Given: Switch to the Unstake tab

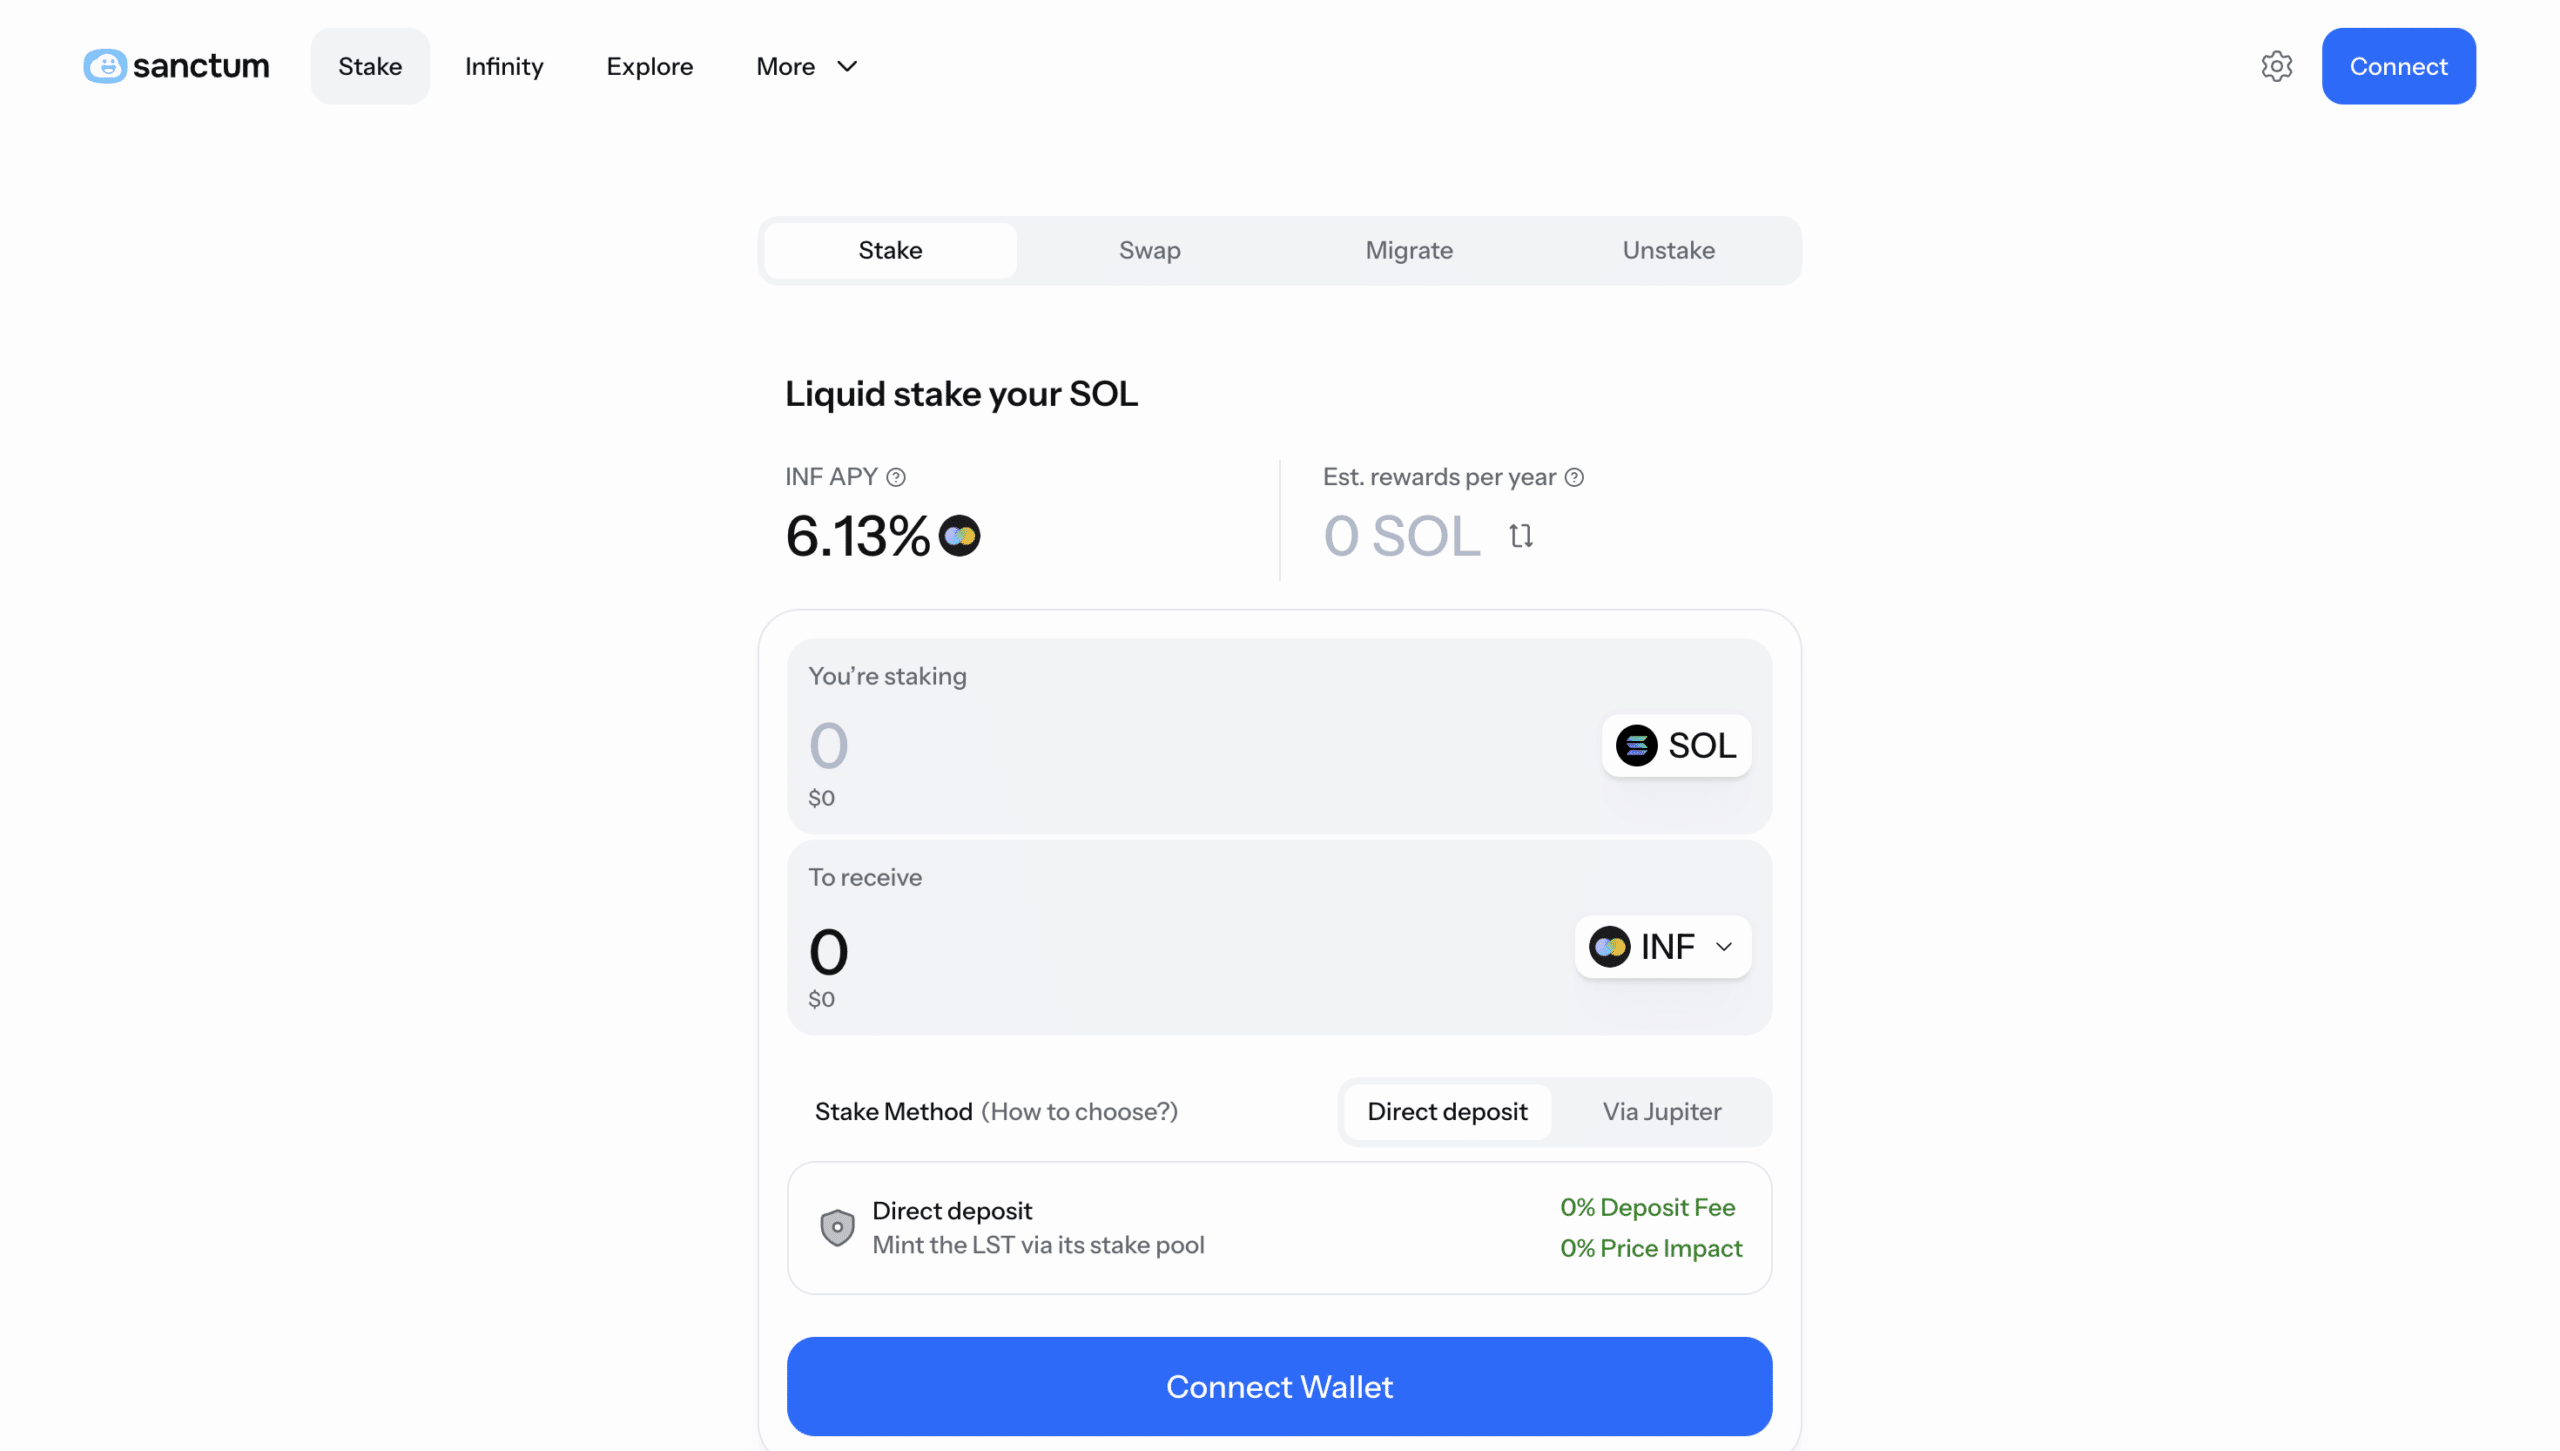Looking at the screenshot, I should click(1668, 250).
